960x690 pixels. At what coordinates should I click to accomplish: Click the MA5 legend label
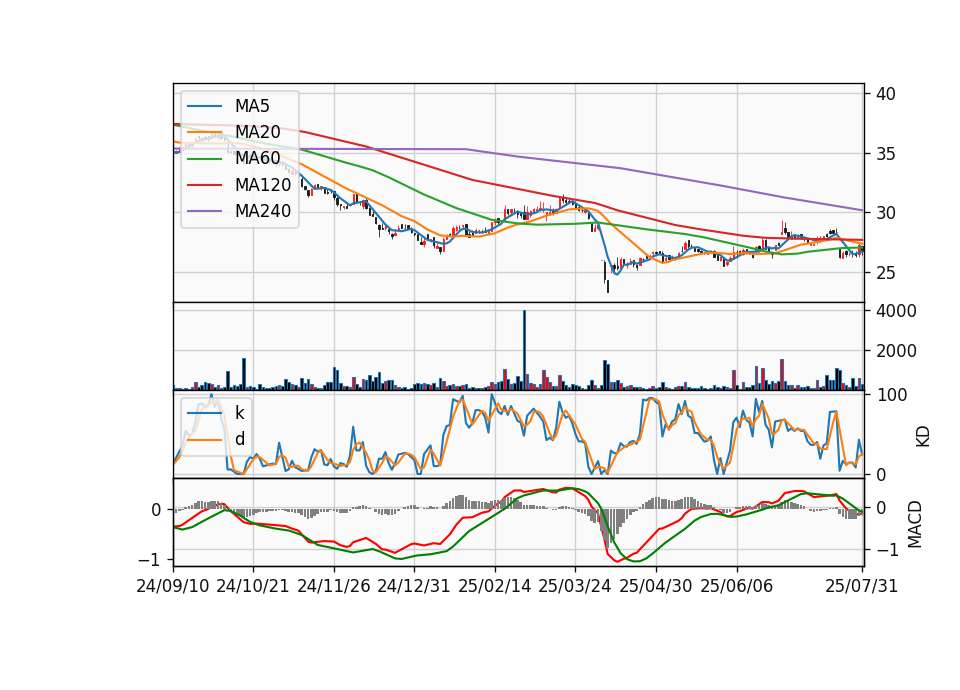pyautogui.click(x=252, y=106)
